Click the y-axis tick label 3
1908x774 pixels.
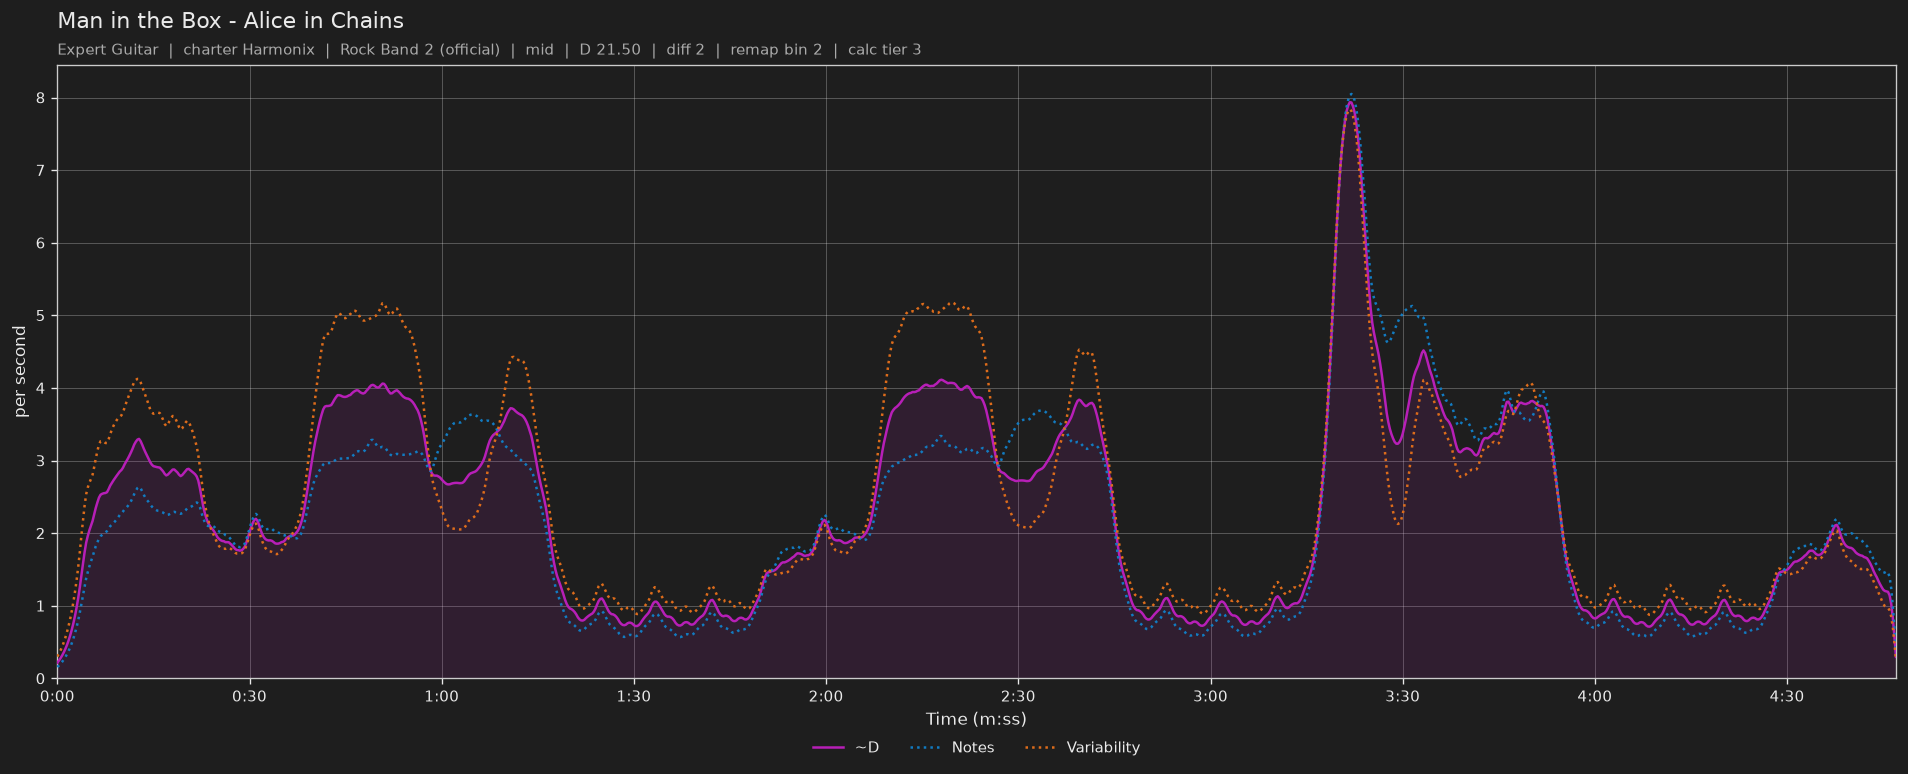42,461
